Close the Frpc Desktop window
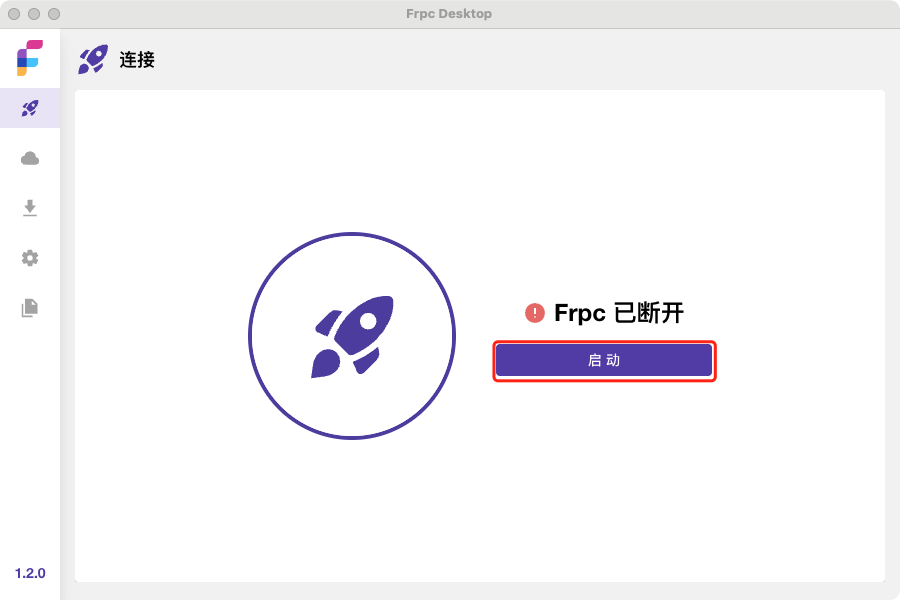 click(14, 14)
